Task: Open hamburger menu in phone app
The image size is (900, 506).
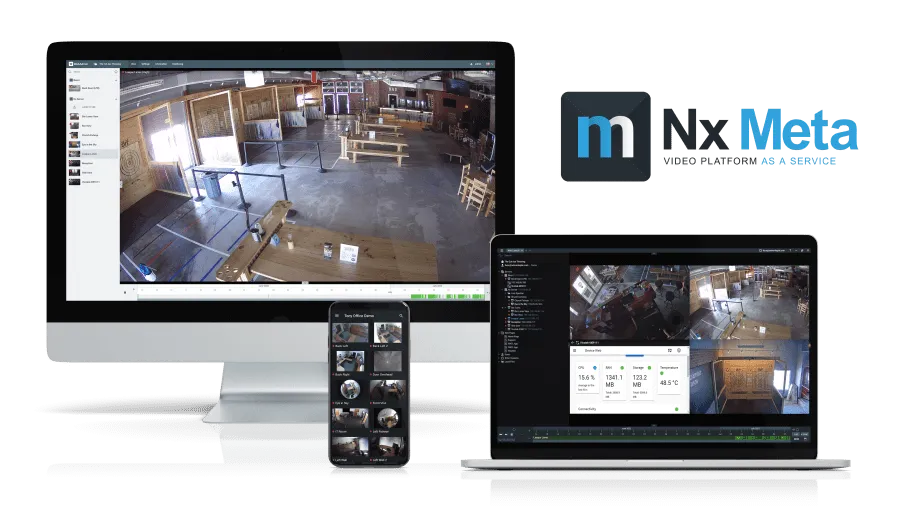Action: click(337, 316)
